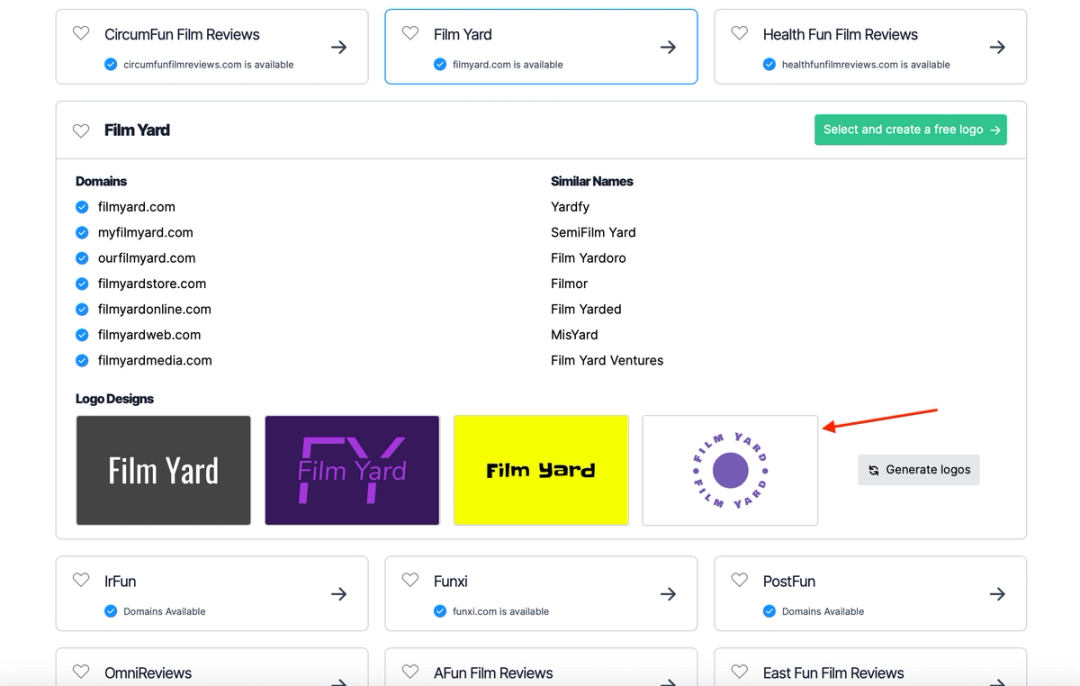Favorite East Fun Film Reviews heart

740,672
